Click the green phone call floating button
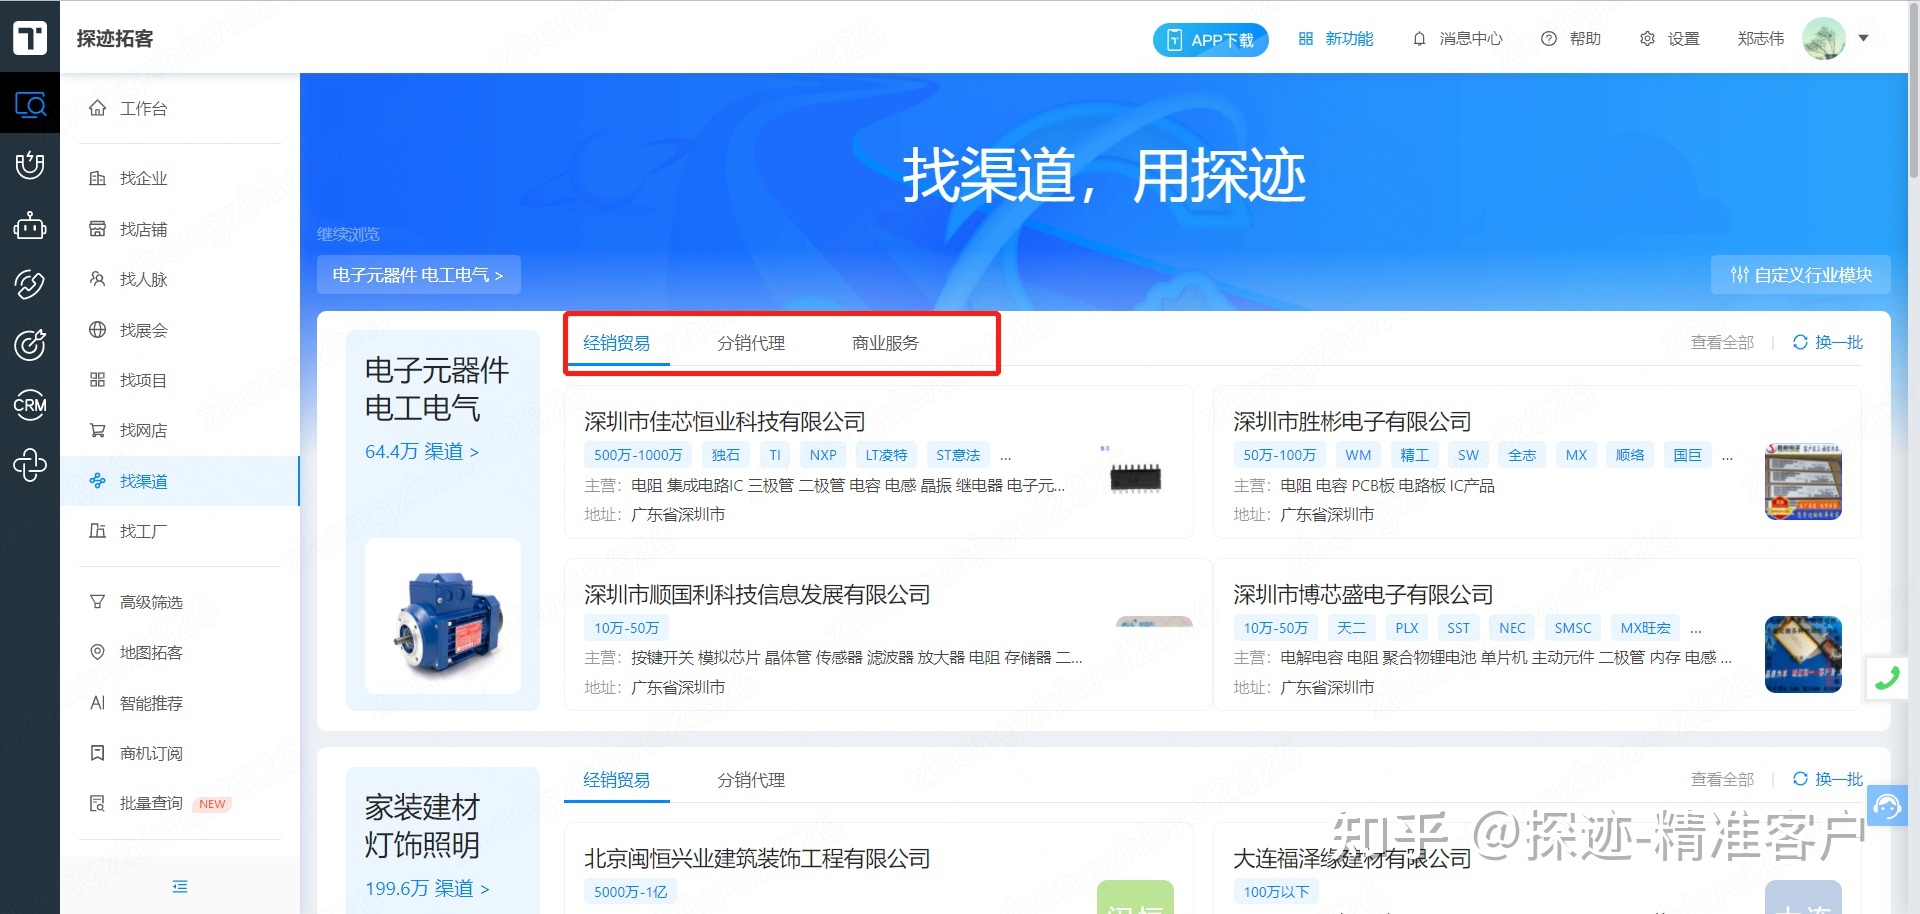This screenshot has width=1920, height=914. [x=1887, y=678]
